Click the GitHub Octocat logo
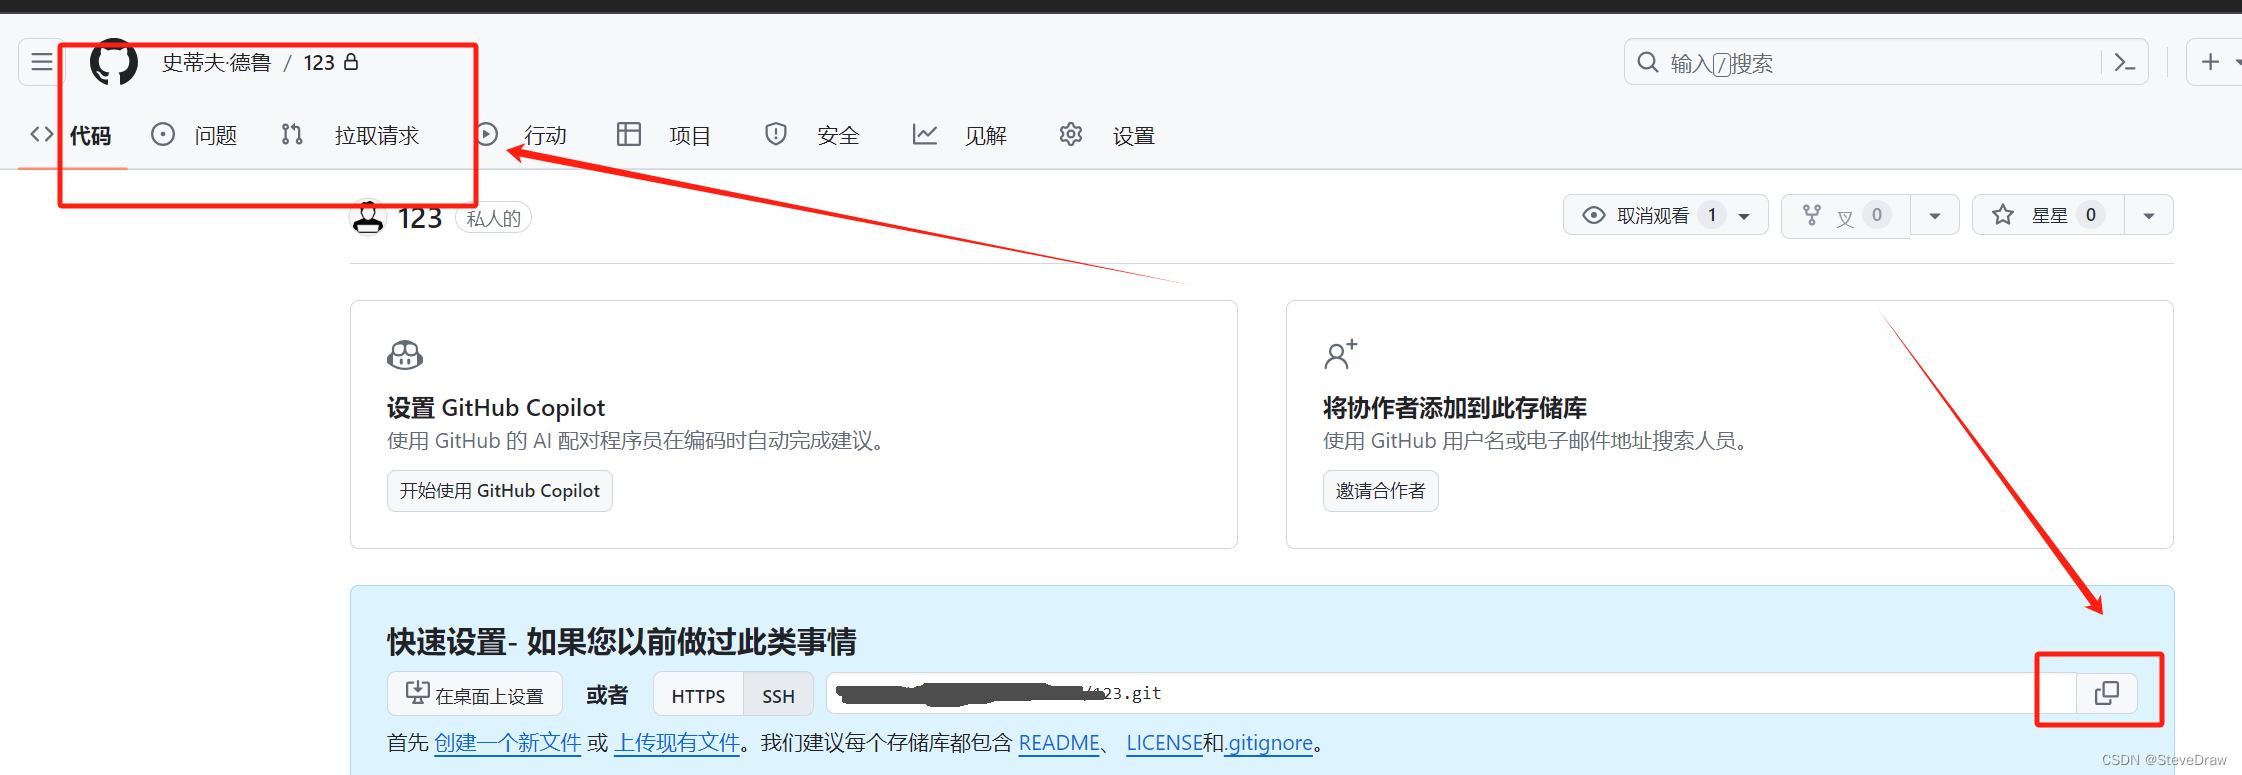 point(114,62)
